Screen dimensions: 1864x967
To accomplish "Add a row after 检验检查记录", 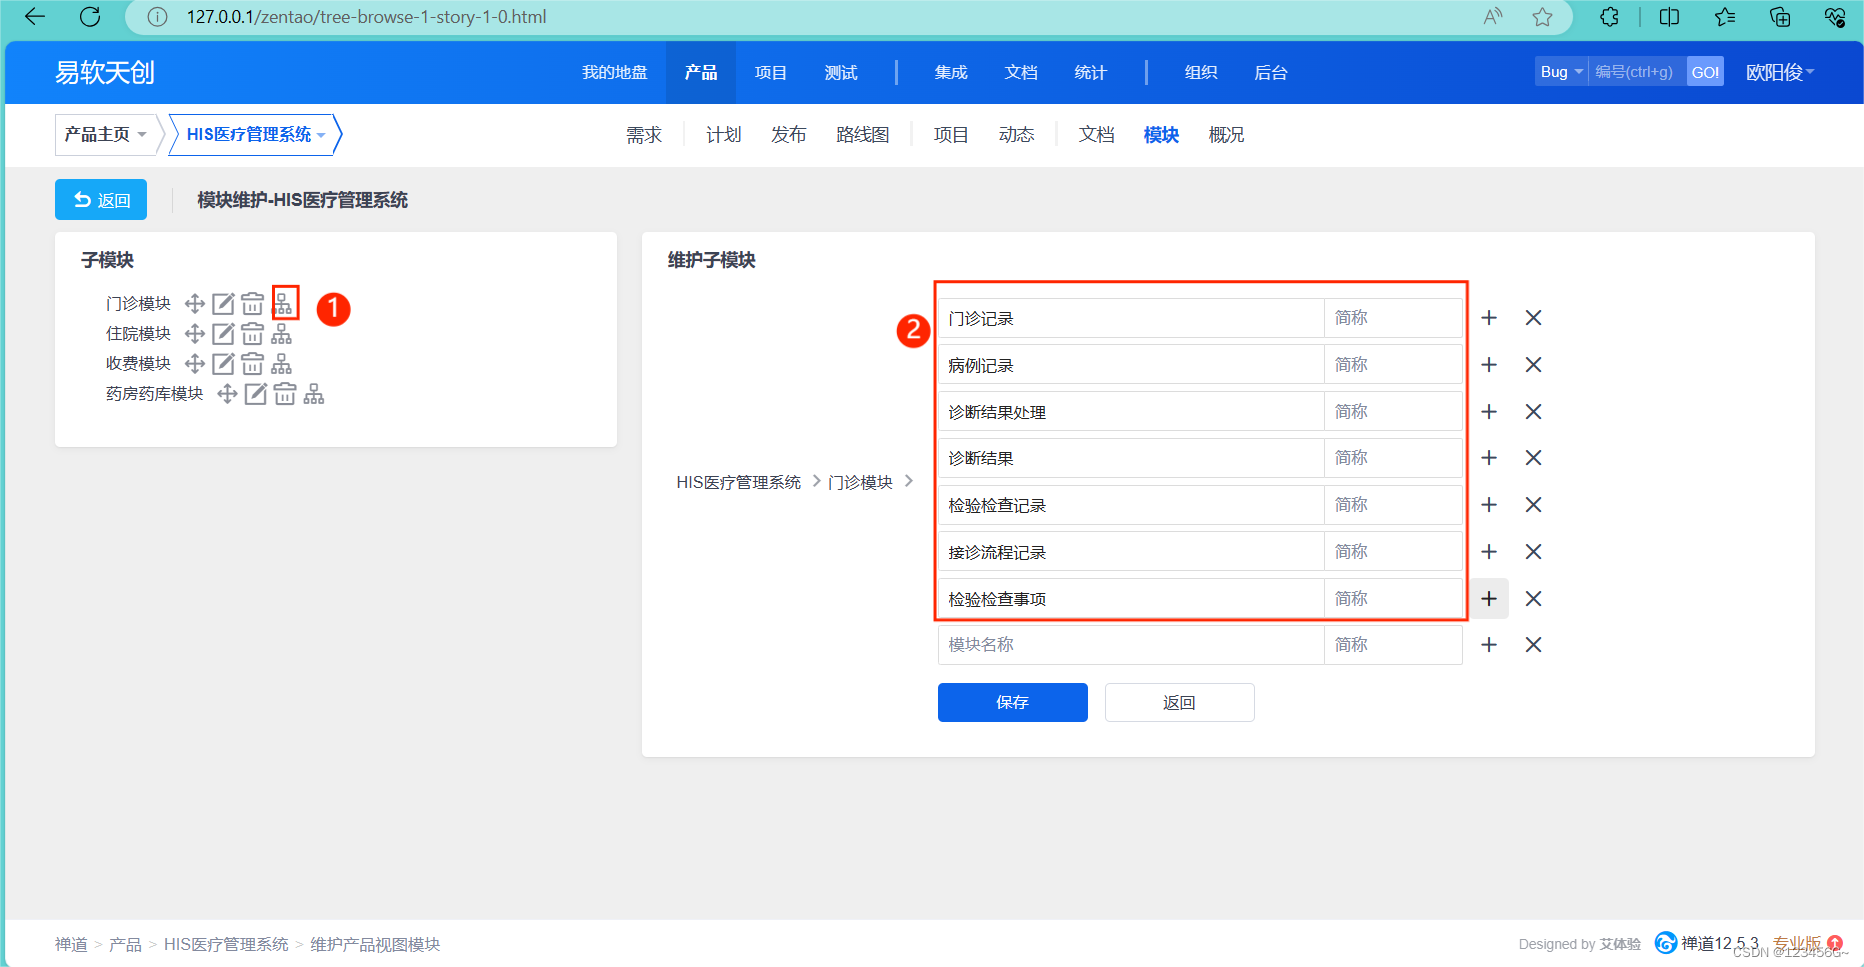I will point(1489,505).
